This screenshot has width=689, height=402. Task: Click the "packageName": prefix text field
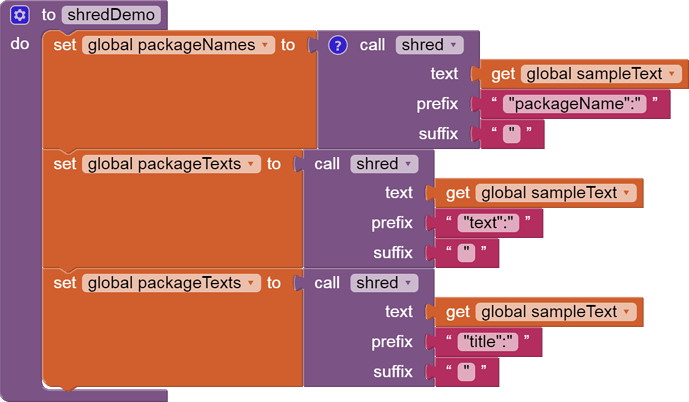pos(574,104)
